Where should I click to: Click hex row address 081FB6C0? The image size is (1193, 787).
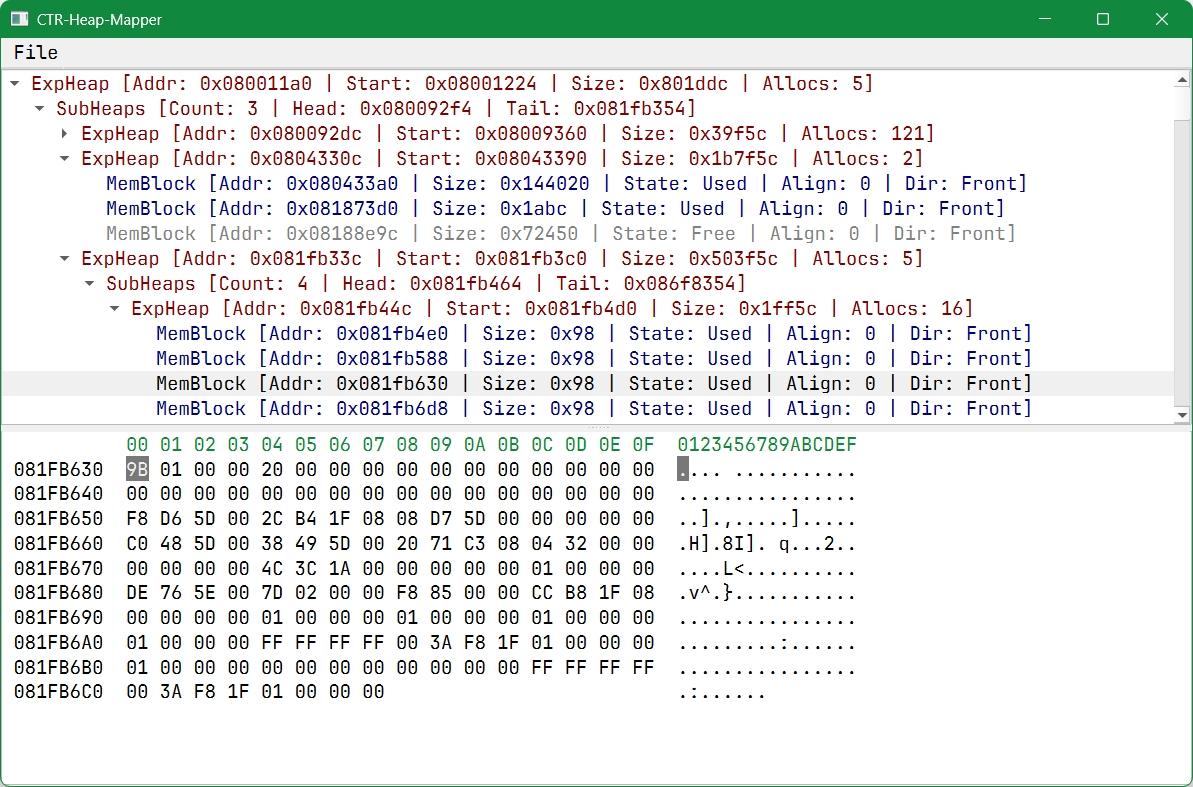[58, 692]
